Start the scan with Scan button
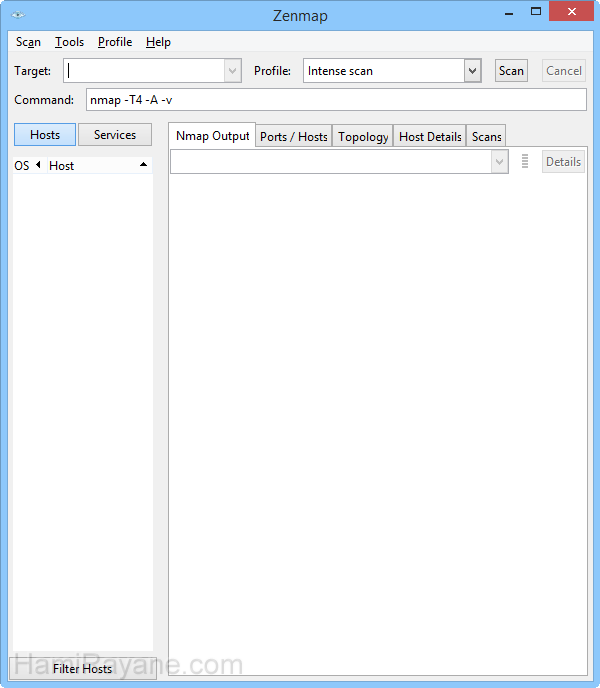This screenshot has height=688, width=600. tap(511, 71)
